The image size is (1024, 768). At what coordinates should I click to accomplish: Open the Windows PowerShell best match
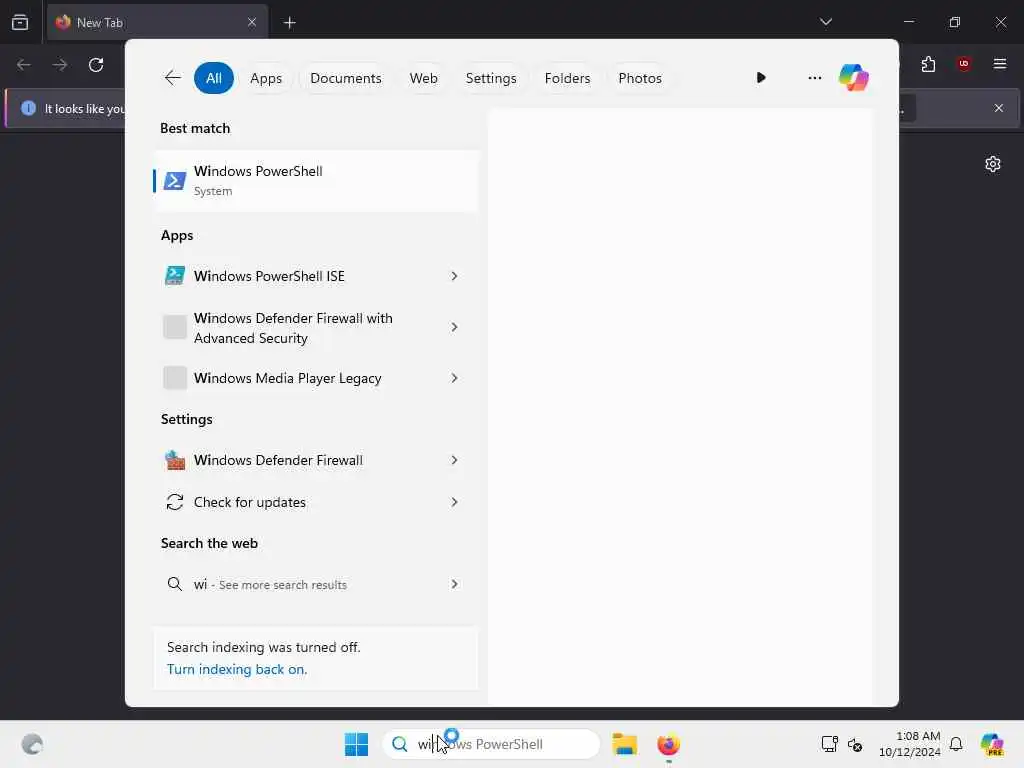click(316, 180)
